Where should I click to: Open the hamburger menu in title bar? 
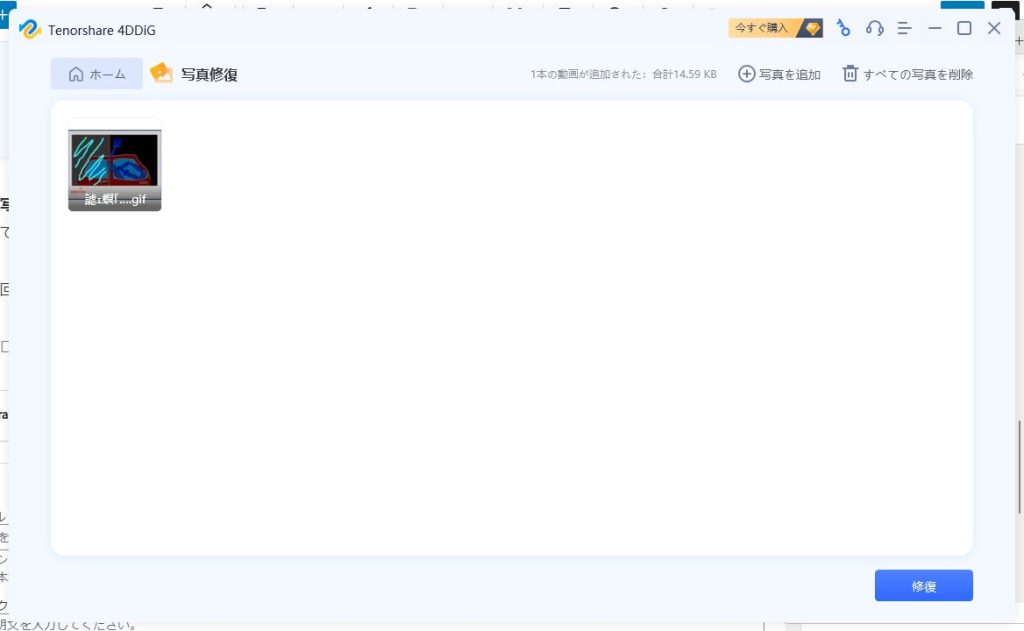pyautogui.click(x=904, y=28)
